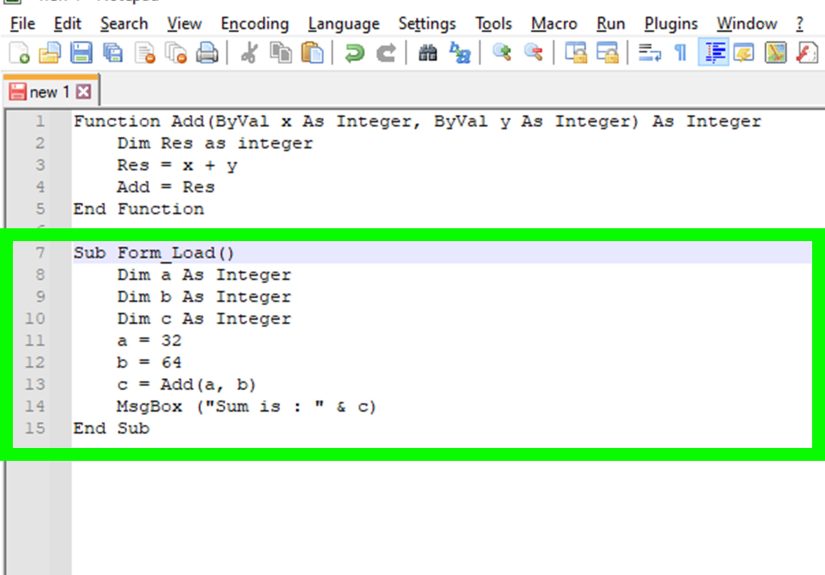Click the 'c = Add(a, b)' line
Viewport: 825px width, 575px height.
(x=187, y=385)
